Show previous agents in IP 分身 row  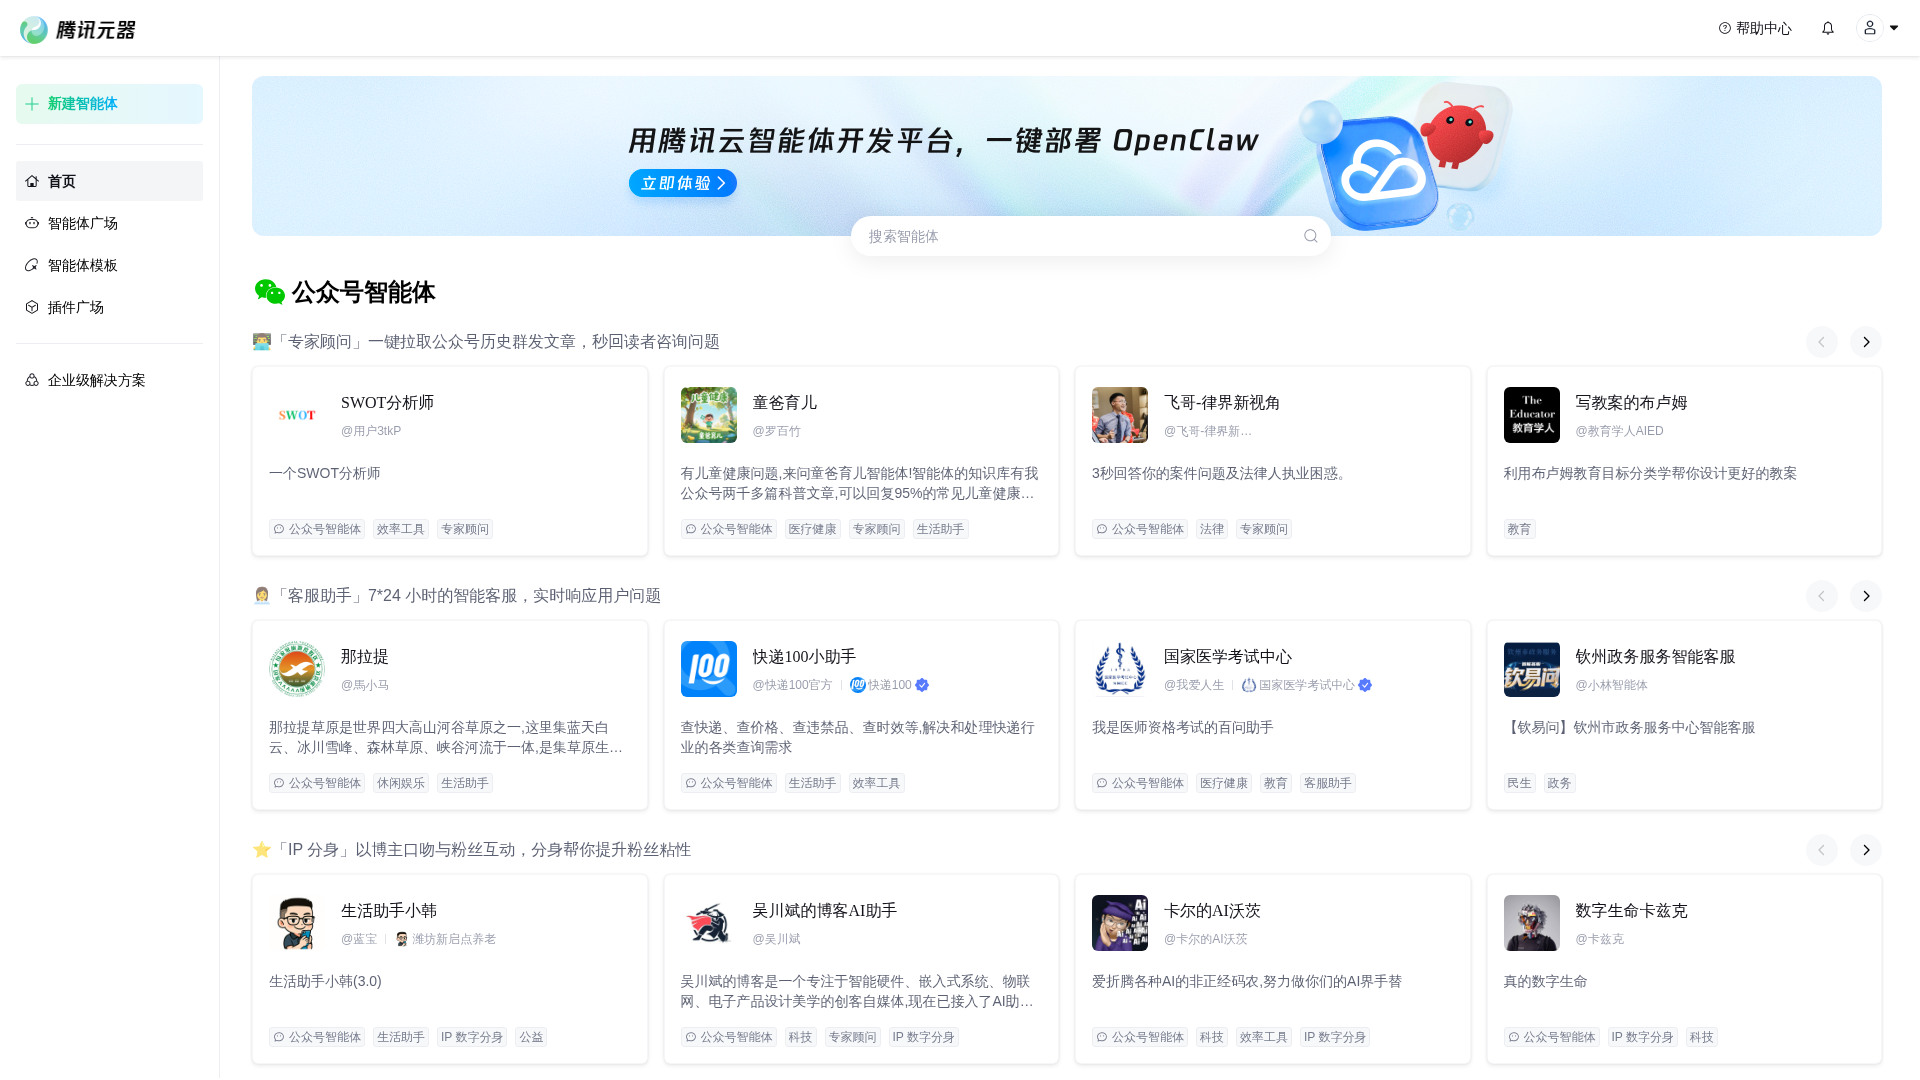(x=1822, y=850)
